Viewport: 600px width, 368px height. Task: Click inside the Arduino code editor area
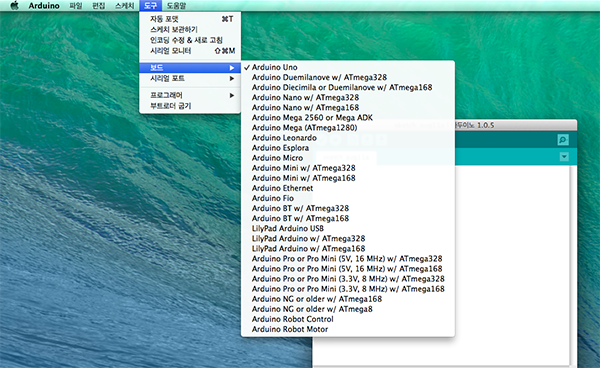[513, 264]
